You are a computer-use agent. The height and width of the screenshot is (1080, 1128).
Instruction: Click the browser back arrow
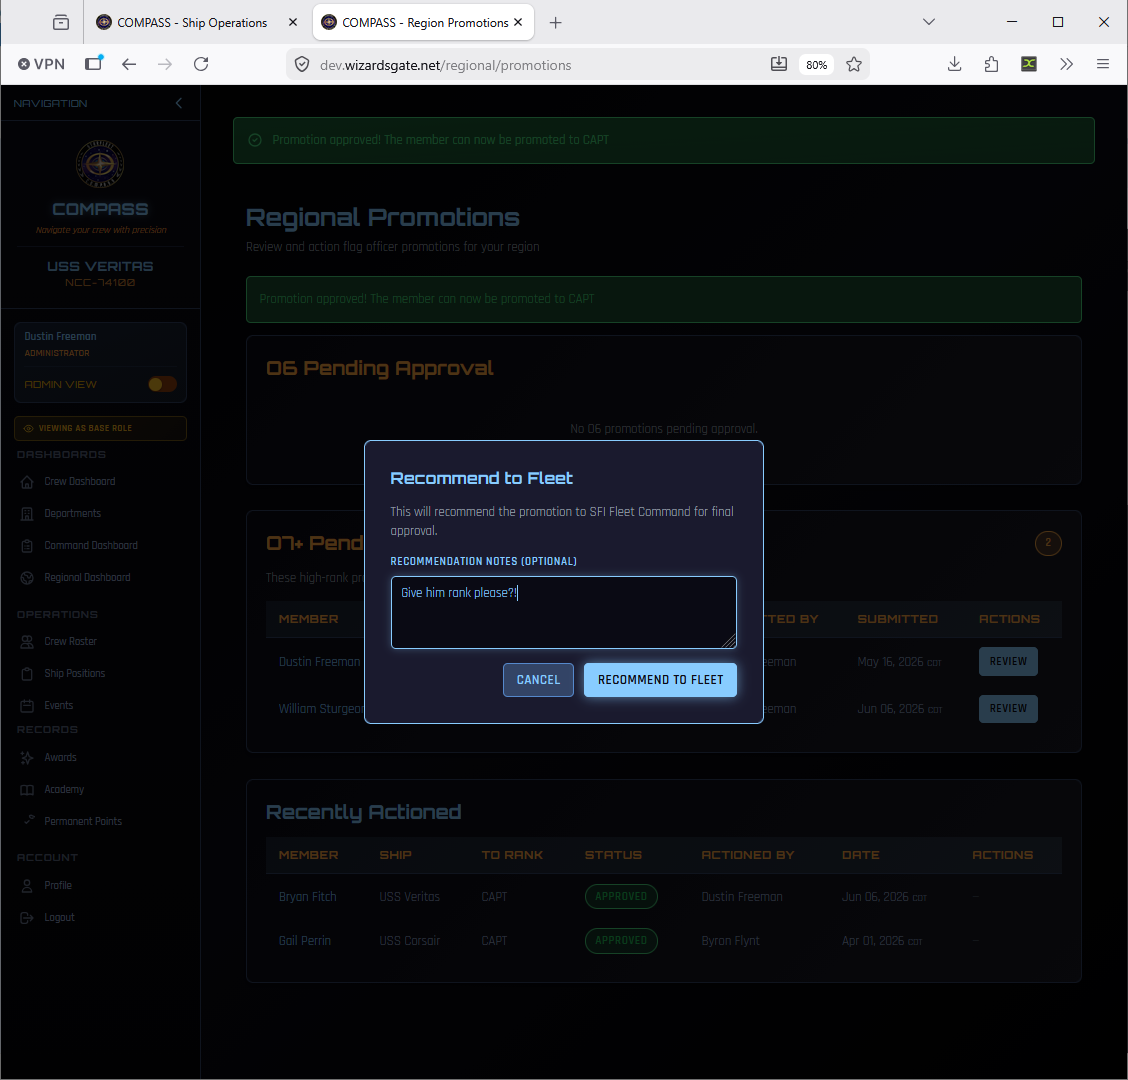click(129, 65)
